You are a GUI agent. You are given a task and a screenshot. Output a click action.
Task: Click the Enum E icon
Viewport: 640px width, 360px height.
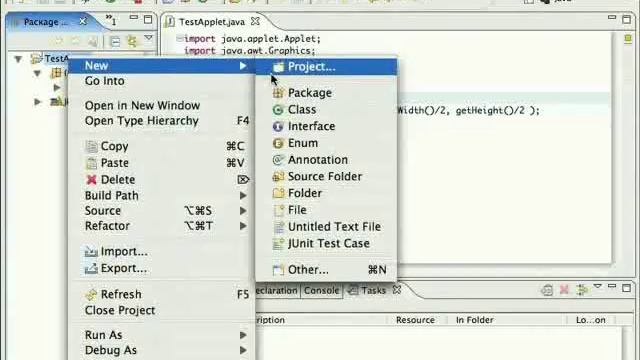pyautogui.click(x=278, y=143)
